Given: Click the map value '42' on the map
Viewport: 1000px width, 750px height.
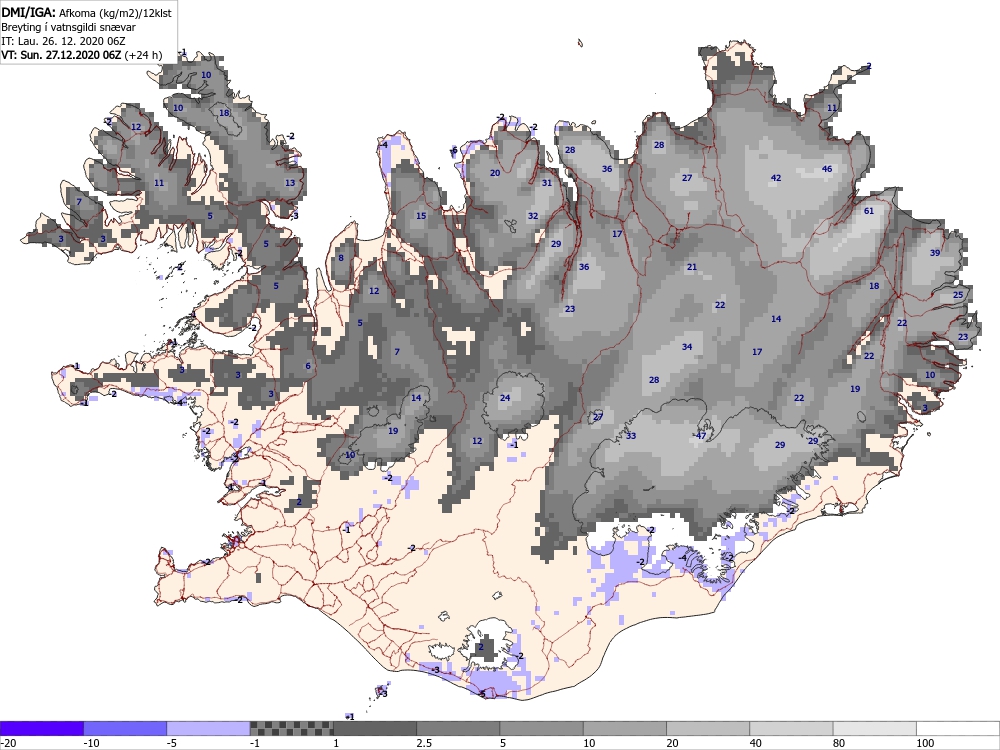Looking at the screenshot, I should coord(776,178).
